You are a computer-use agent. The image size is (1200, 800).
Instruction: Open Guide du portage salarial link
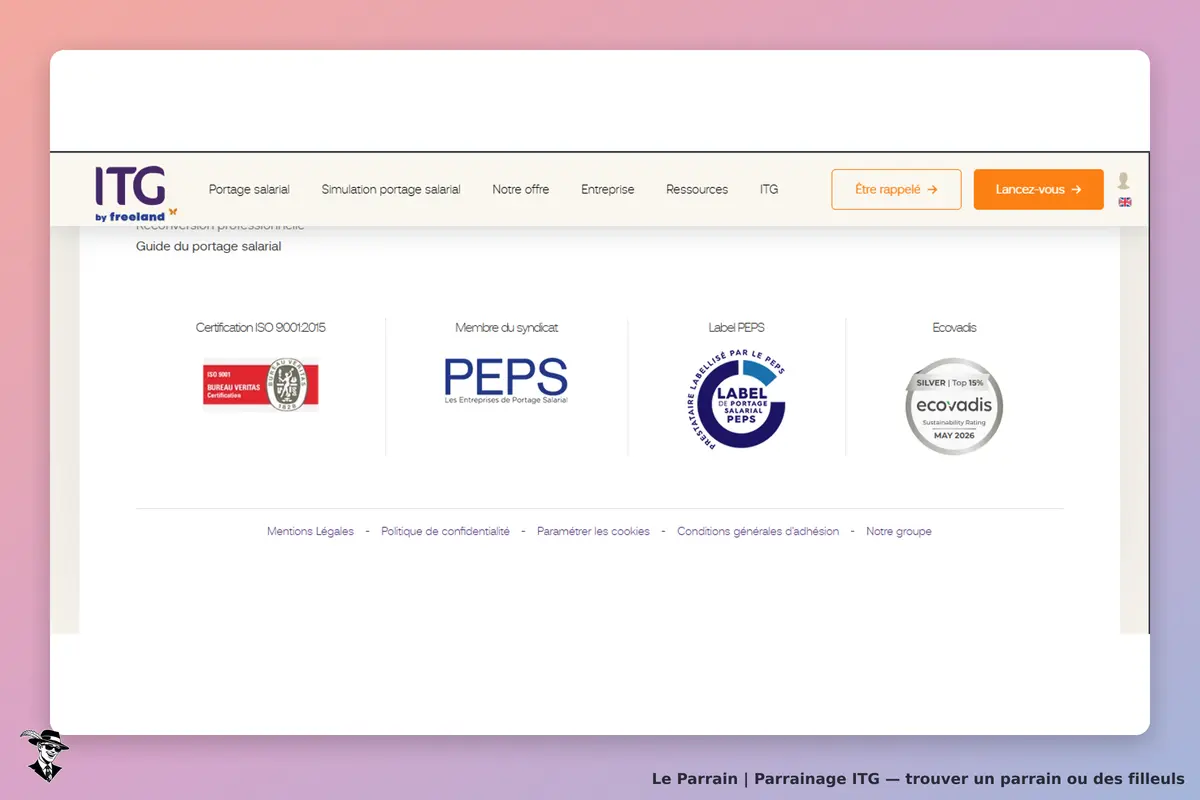pyautogui.click(x=209, y=246)
